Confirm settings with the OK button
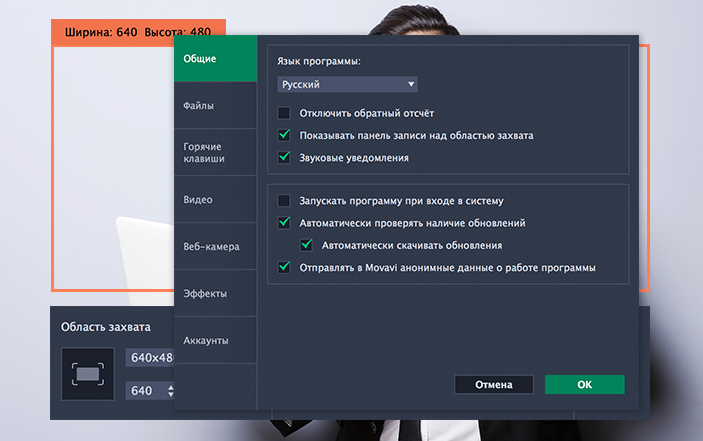The image size is (703, 441). click(x=584, y=384)
